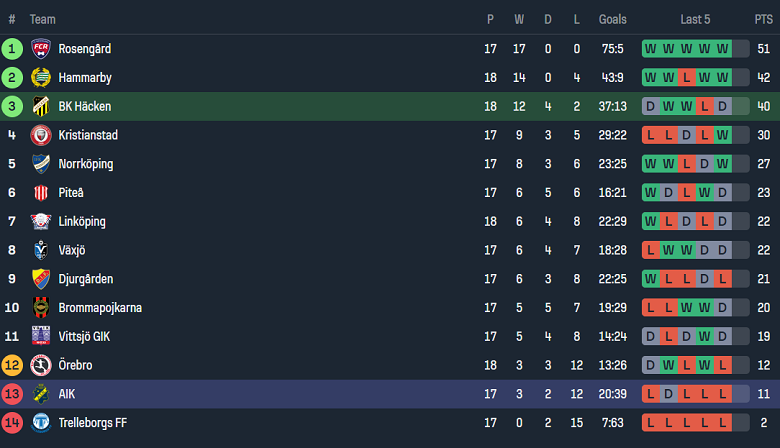
Task: Open the Linköping team page link
Action: pos(82,222)
